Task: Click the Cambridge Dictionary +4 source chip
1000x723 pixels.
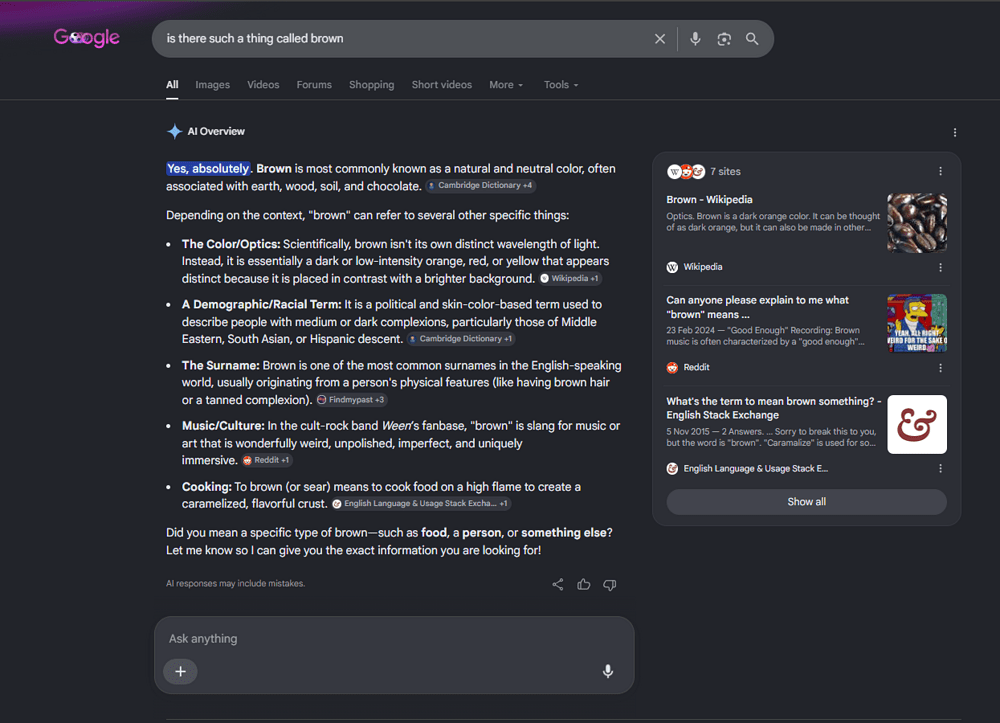Action: point(480,186)
